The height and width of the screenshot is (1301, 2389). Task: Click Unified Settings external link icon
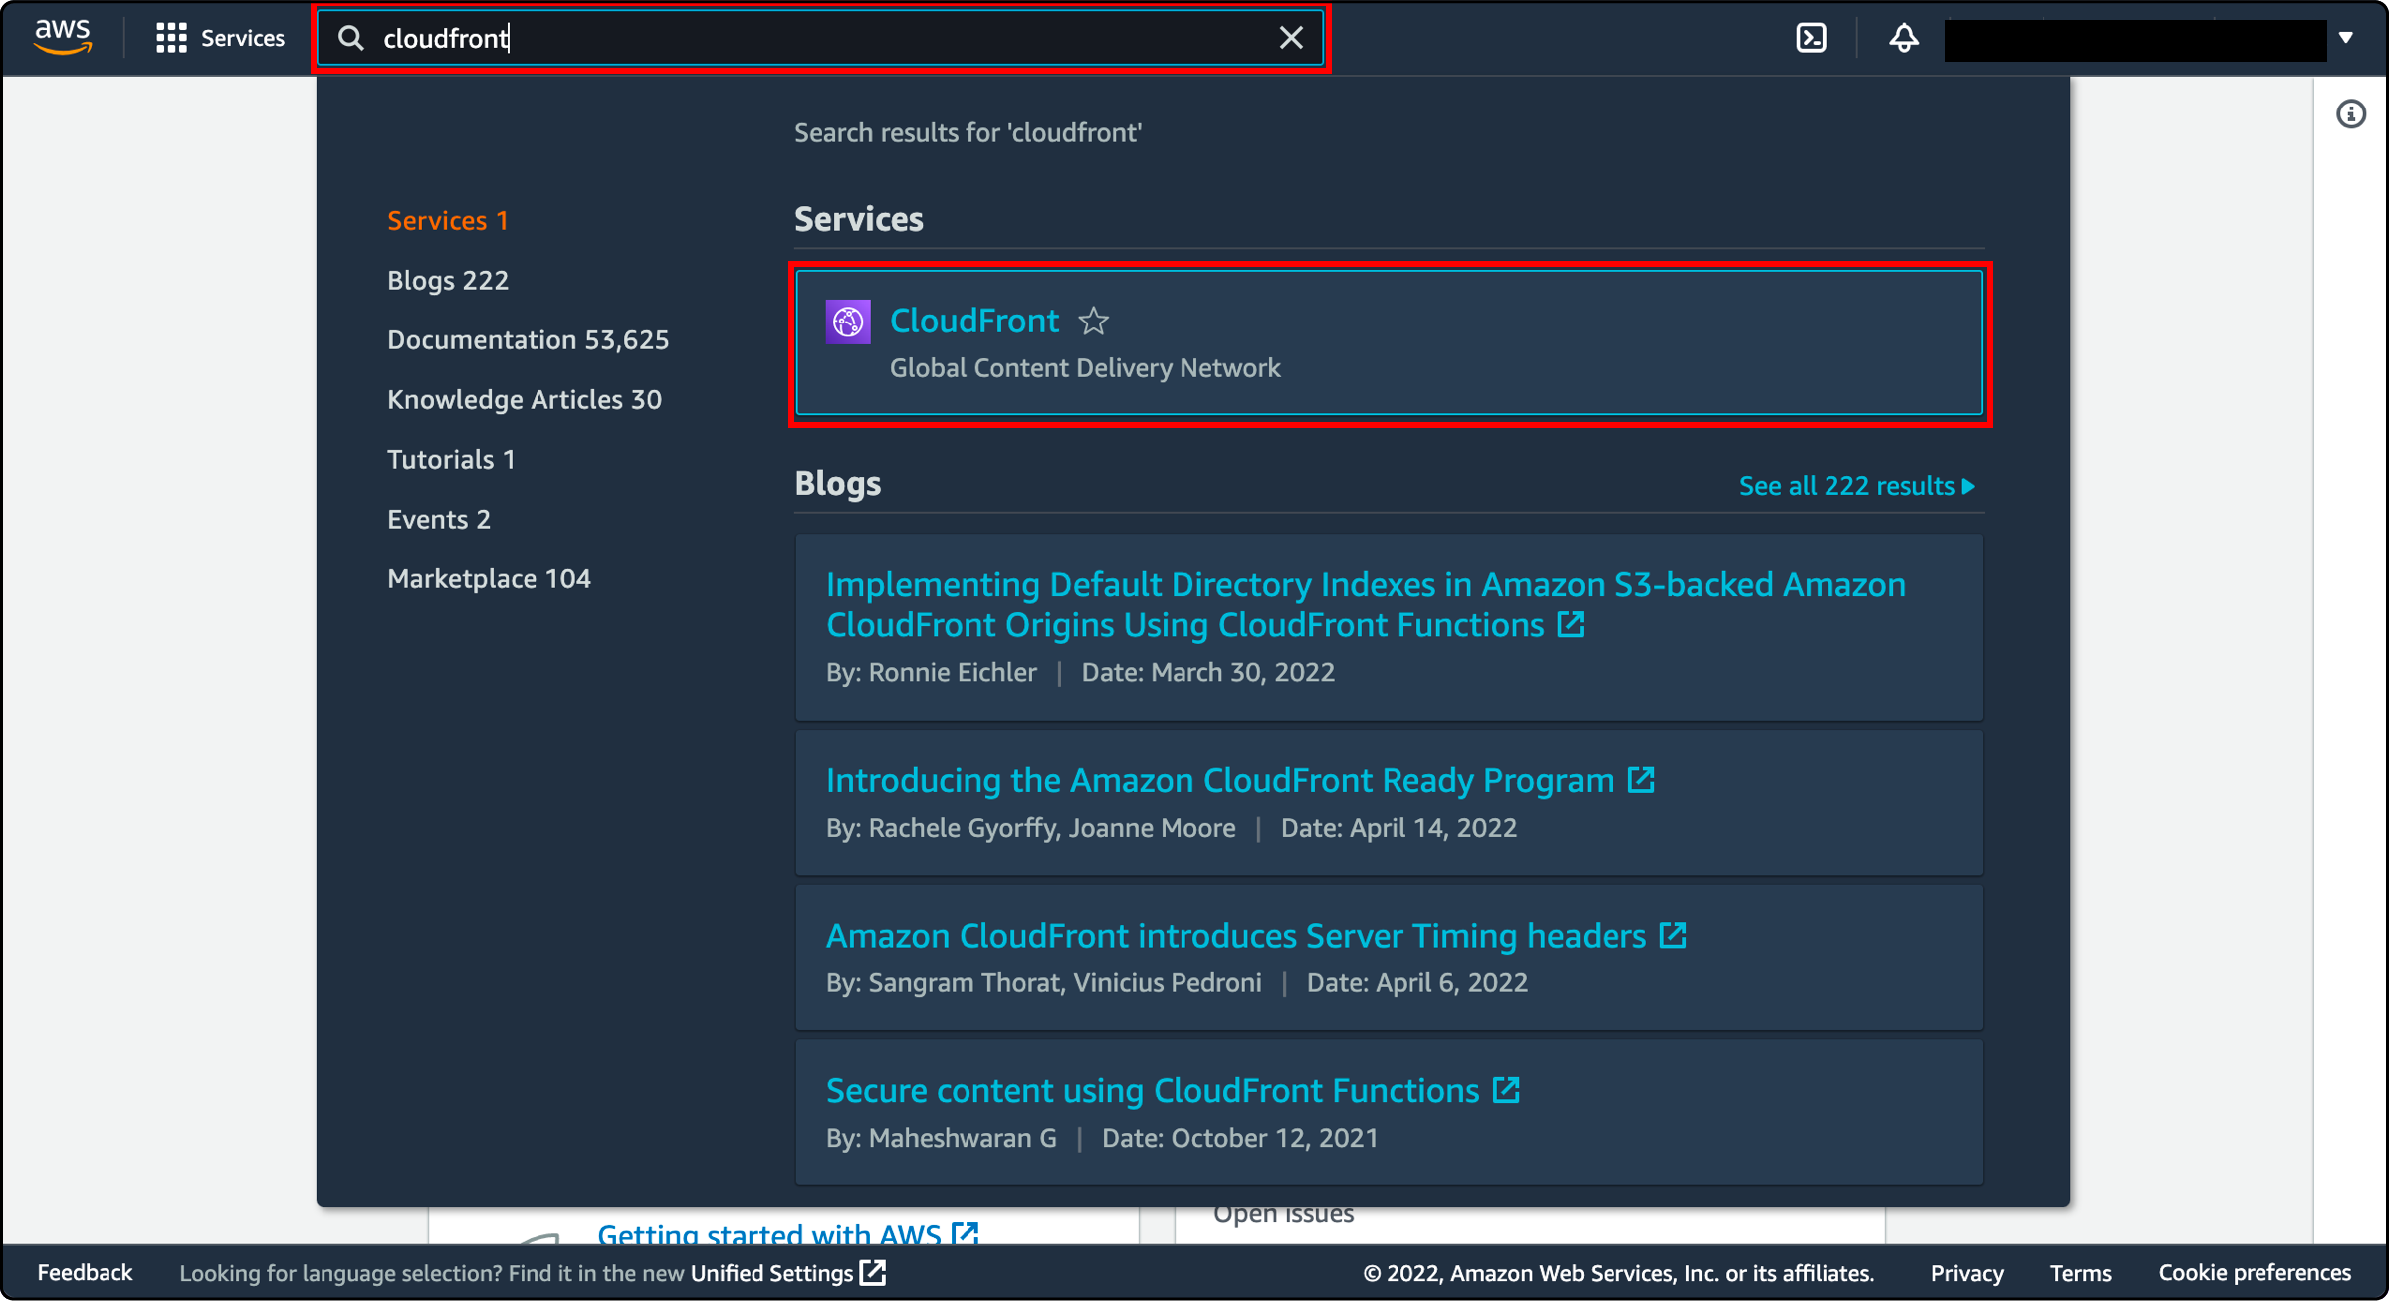pyautogui.click(x=873, y=1273)
